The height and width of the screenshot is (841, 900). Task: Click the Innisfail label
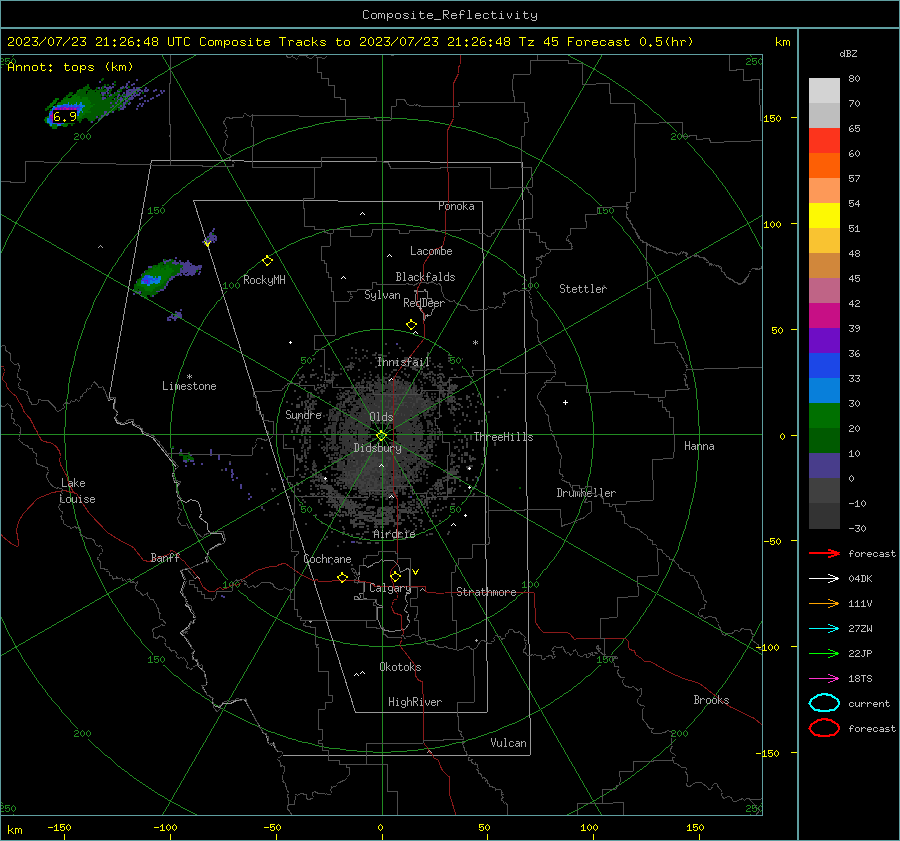(x=404, y=362)
